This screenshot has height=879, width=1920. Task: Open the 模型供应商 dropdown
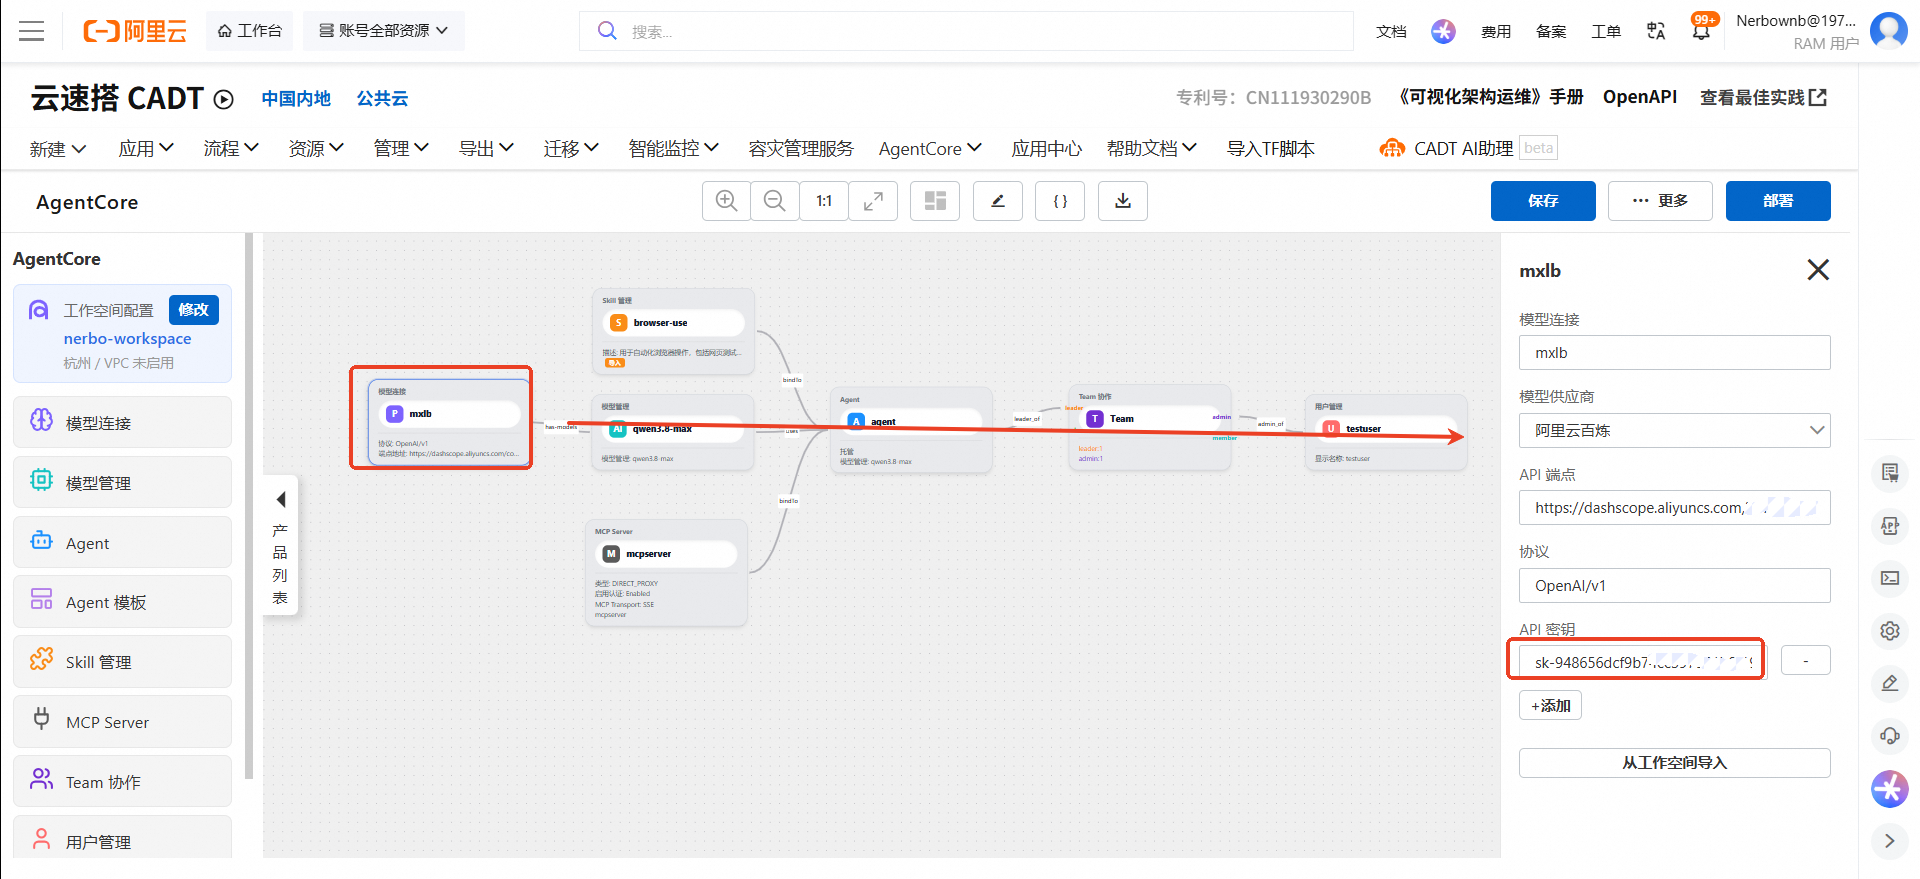click(1675, 431)
